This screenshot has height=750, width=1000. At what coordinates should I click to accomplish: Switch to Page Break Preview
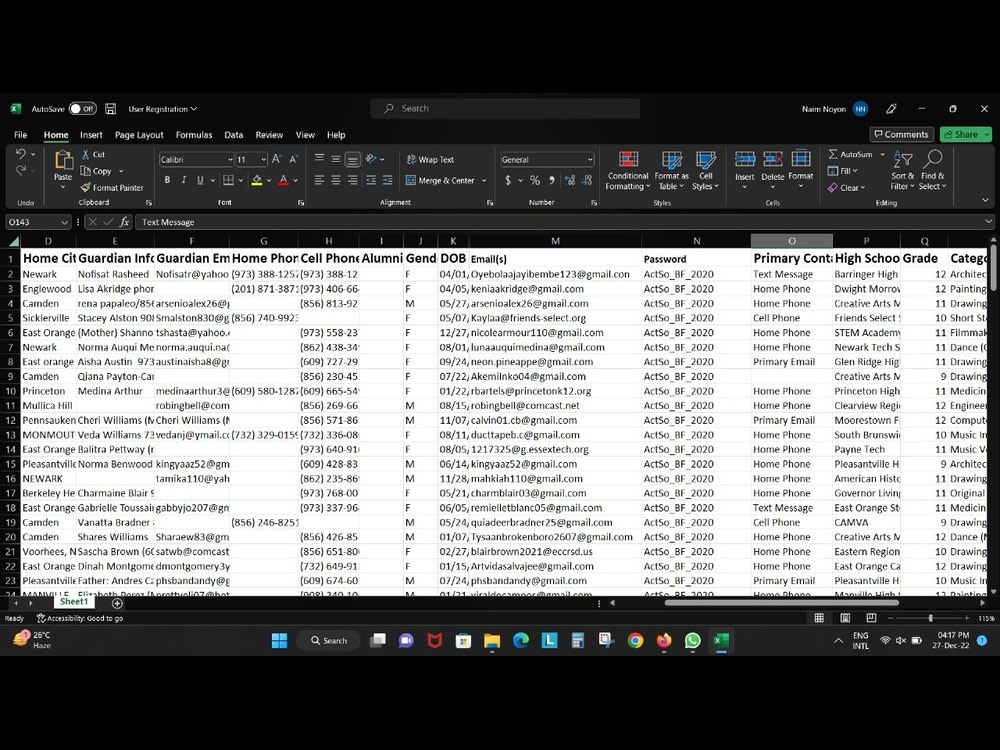coord(871,618)
